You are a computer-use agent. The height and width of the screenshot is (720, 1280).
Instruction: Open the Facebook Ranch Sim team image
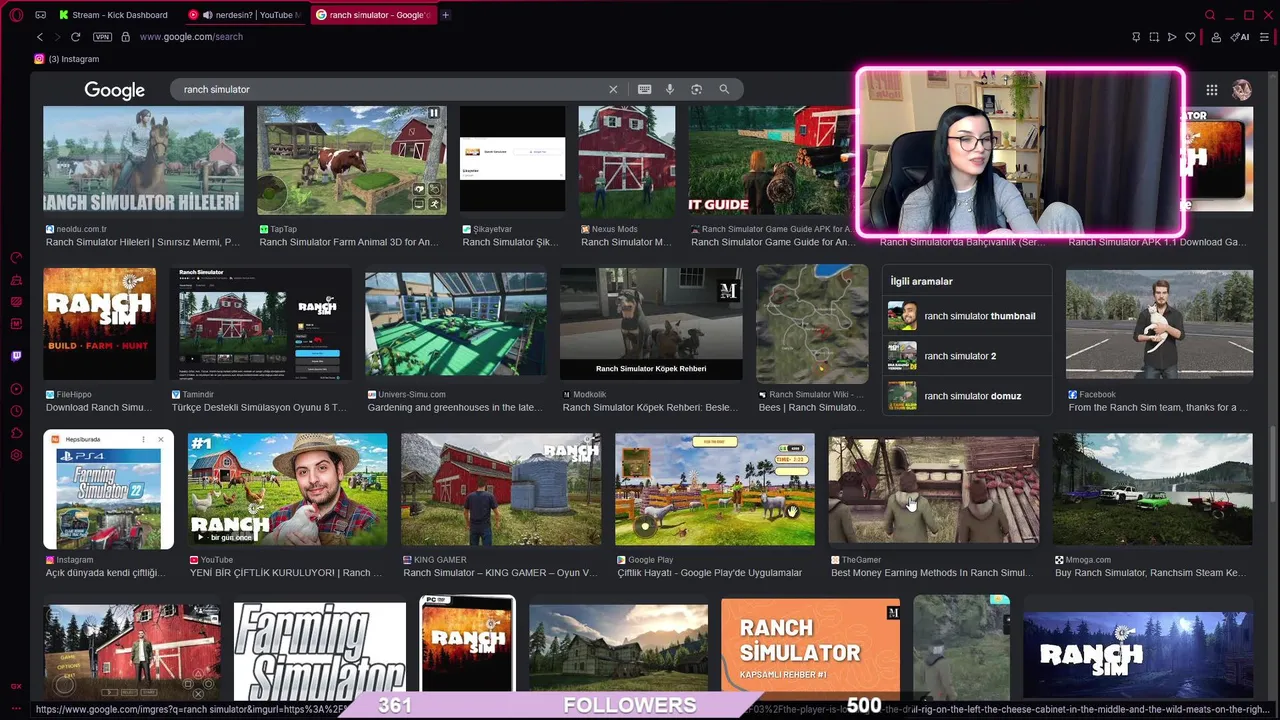pyautogui.click(x=1159, y=324)
